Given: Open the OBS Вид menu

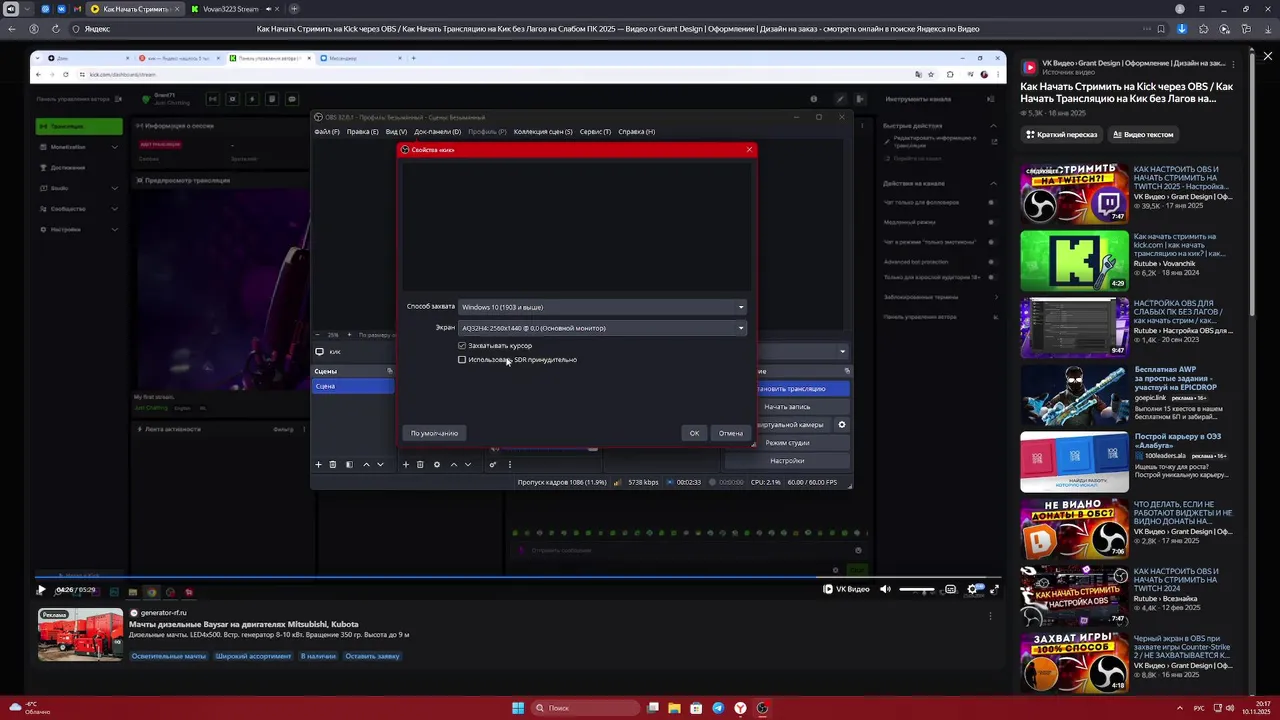Looking at the screenshot, I should coord(396,132).
